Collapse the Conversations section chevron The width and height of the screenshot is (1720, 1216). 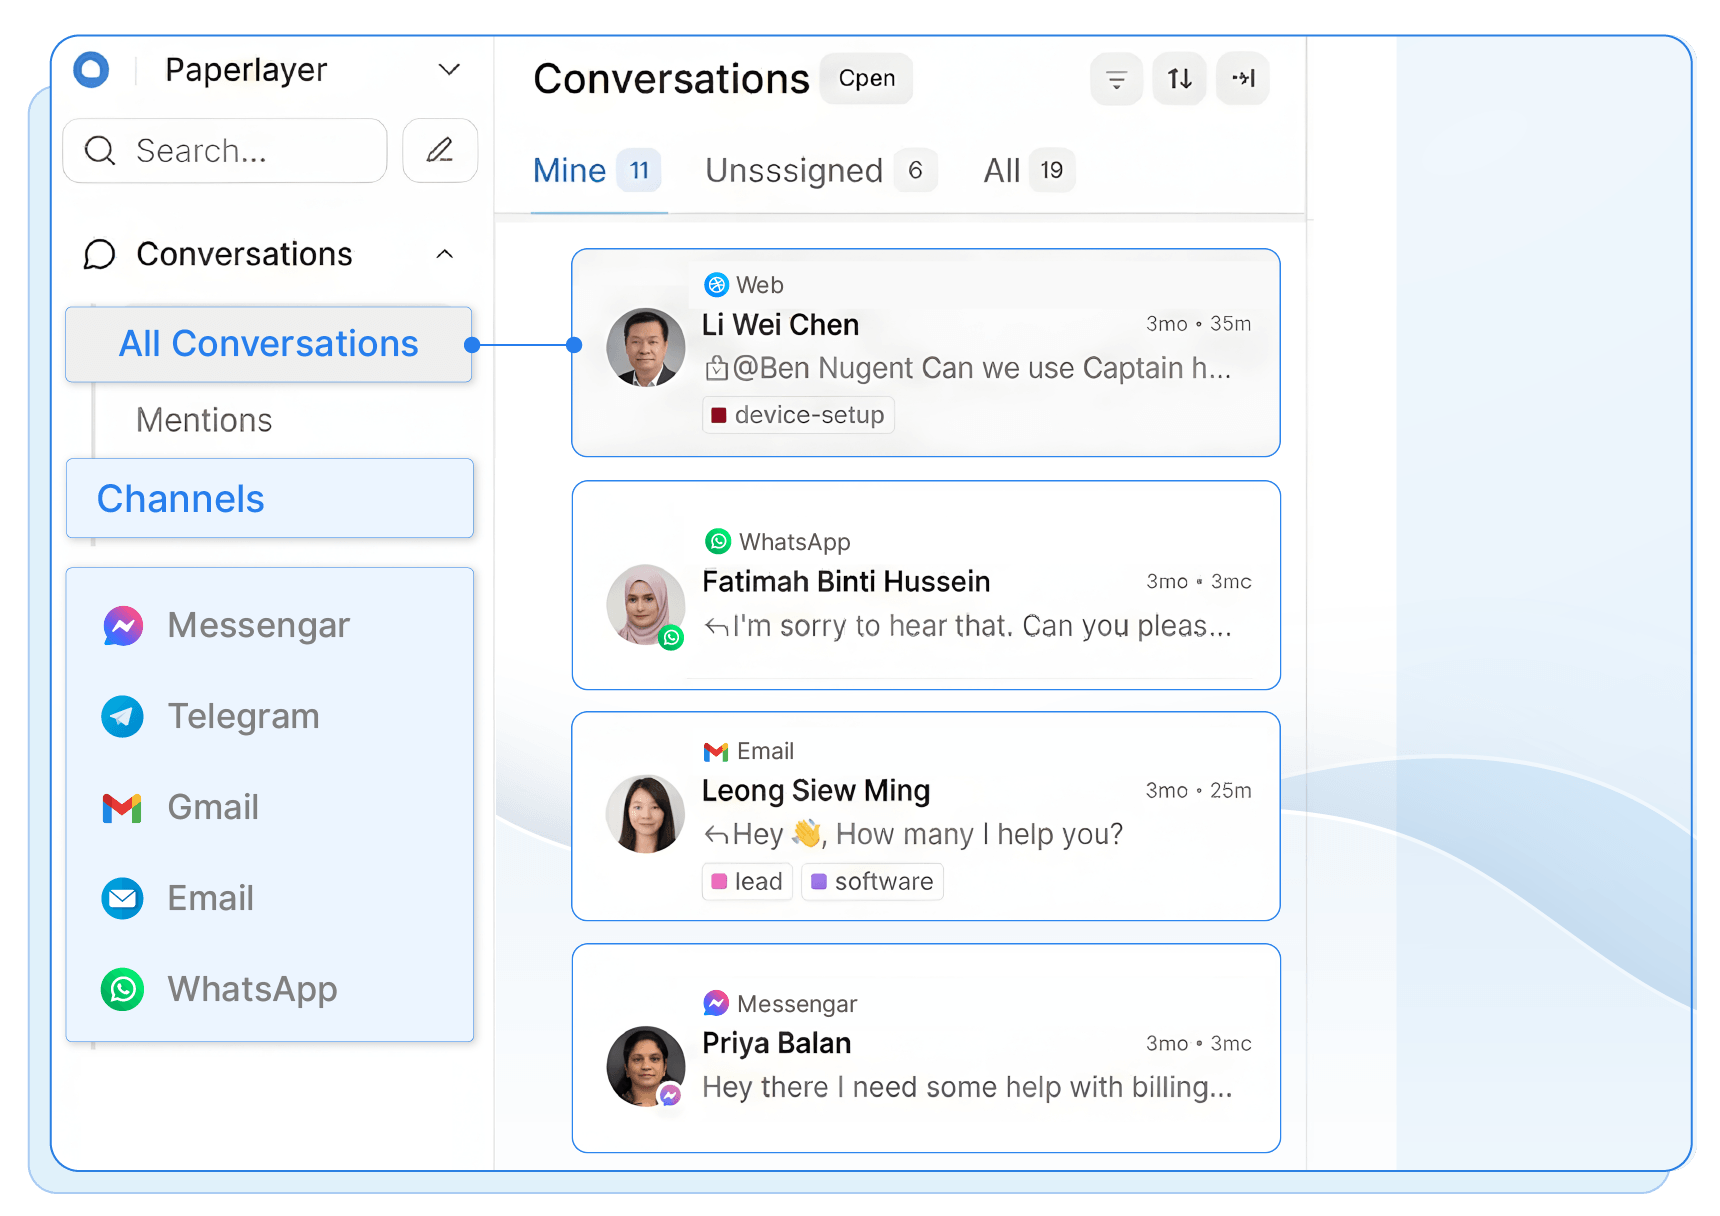pyautogui.click(x=446, y=254)
